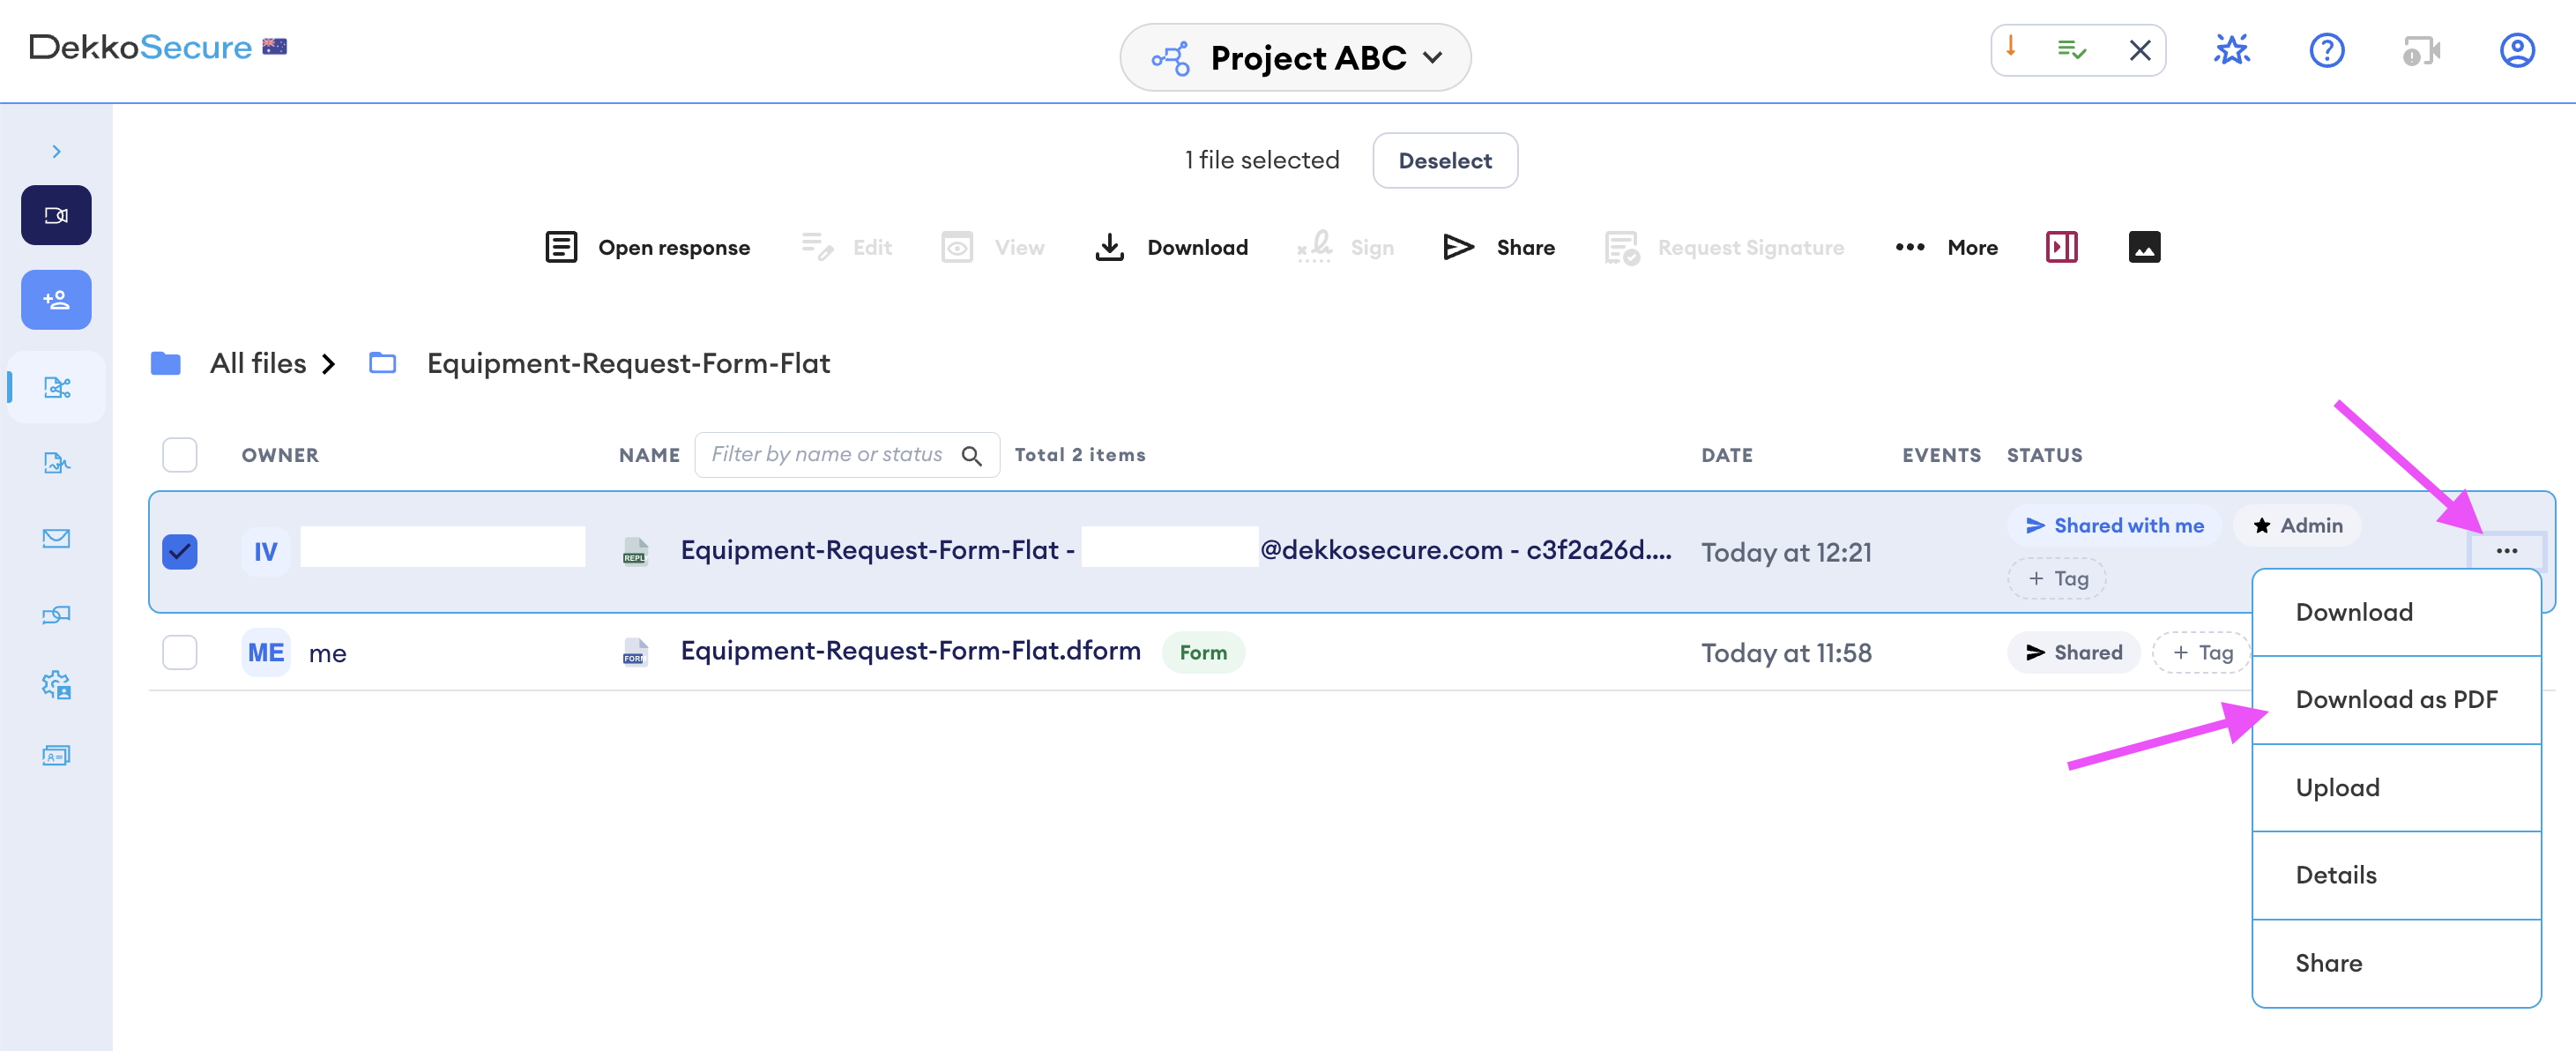Click Download in the top toolbar
The width and height of the screenshot is (2576, 1051).
pyautogui.click(x=1171, y=247)
